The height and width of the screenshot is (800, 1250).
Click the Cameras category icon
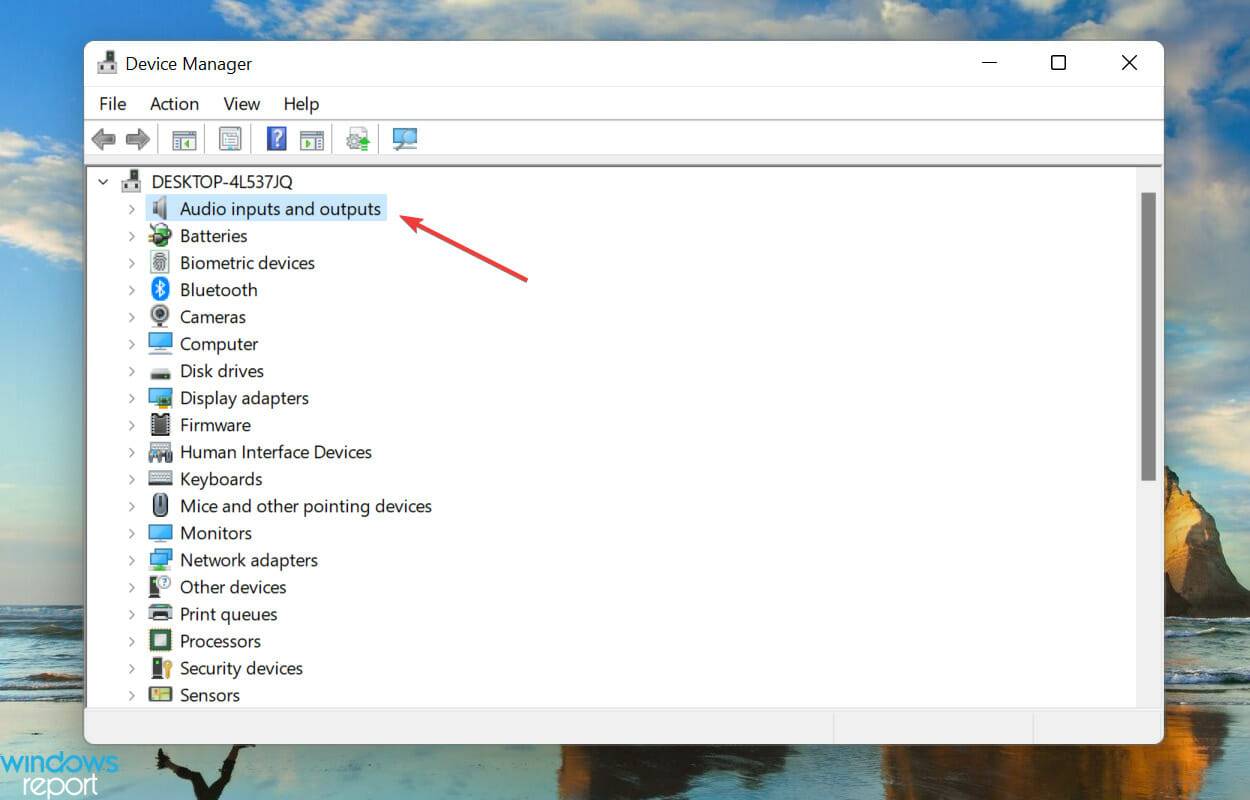pos(160,316)
